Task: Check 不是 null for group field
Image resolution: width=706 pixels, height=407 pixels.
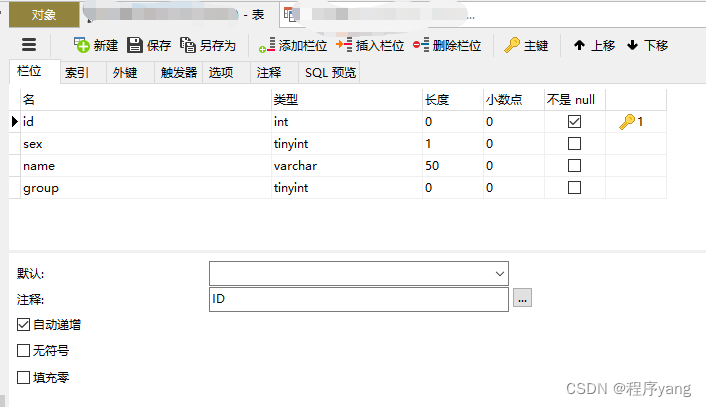Action: click(x=574, y=187)
